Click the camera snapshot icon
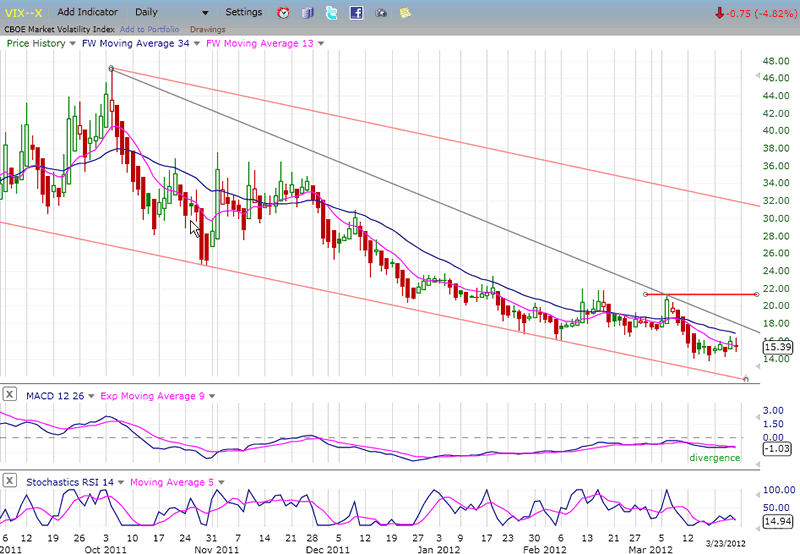 point(380,14)
